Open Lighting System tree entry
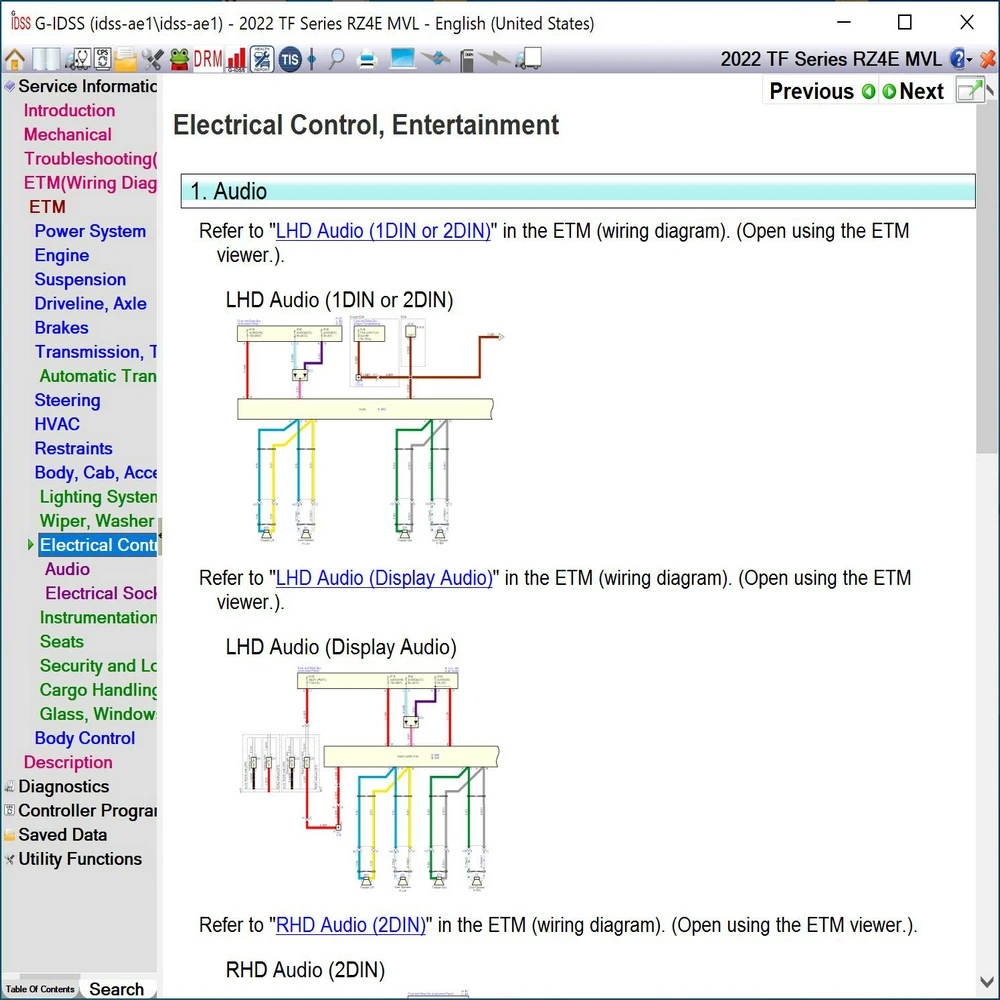 (98, 497)
